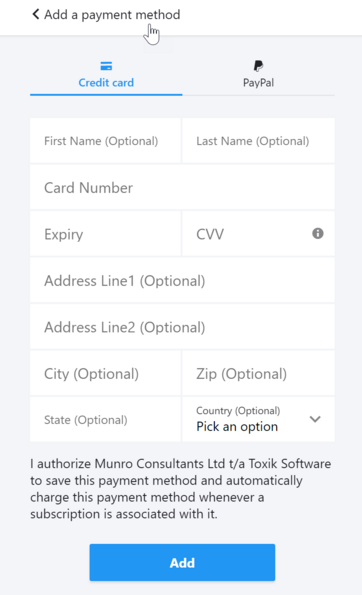The image size is (362, 595).
Task: Click the back chevron arrow icon
Action: click(x=36, y=14)
